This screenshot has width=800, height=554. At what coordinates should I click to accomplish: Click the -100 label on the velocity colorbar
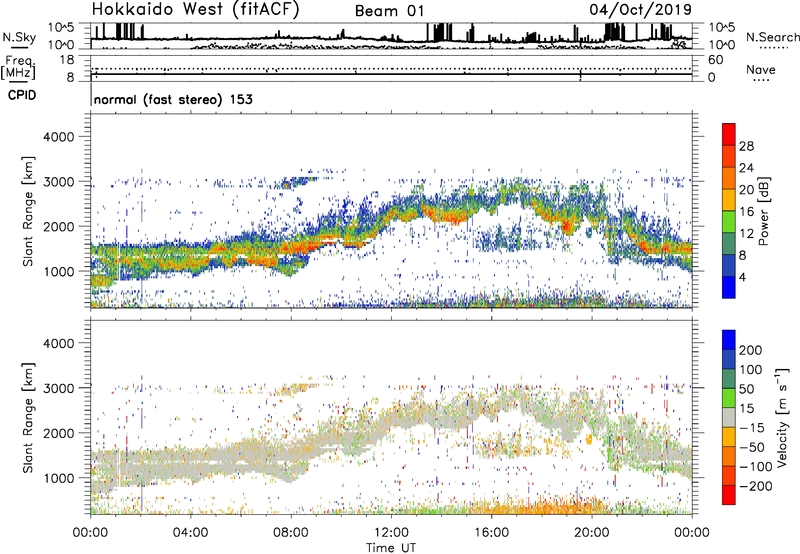755,466
